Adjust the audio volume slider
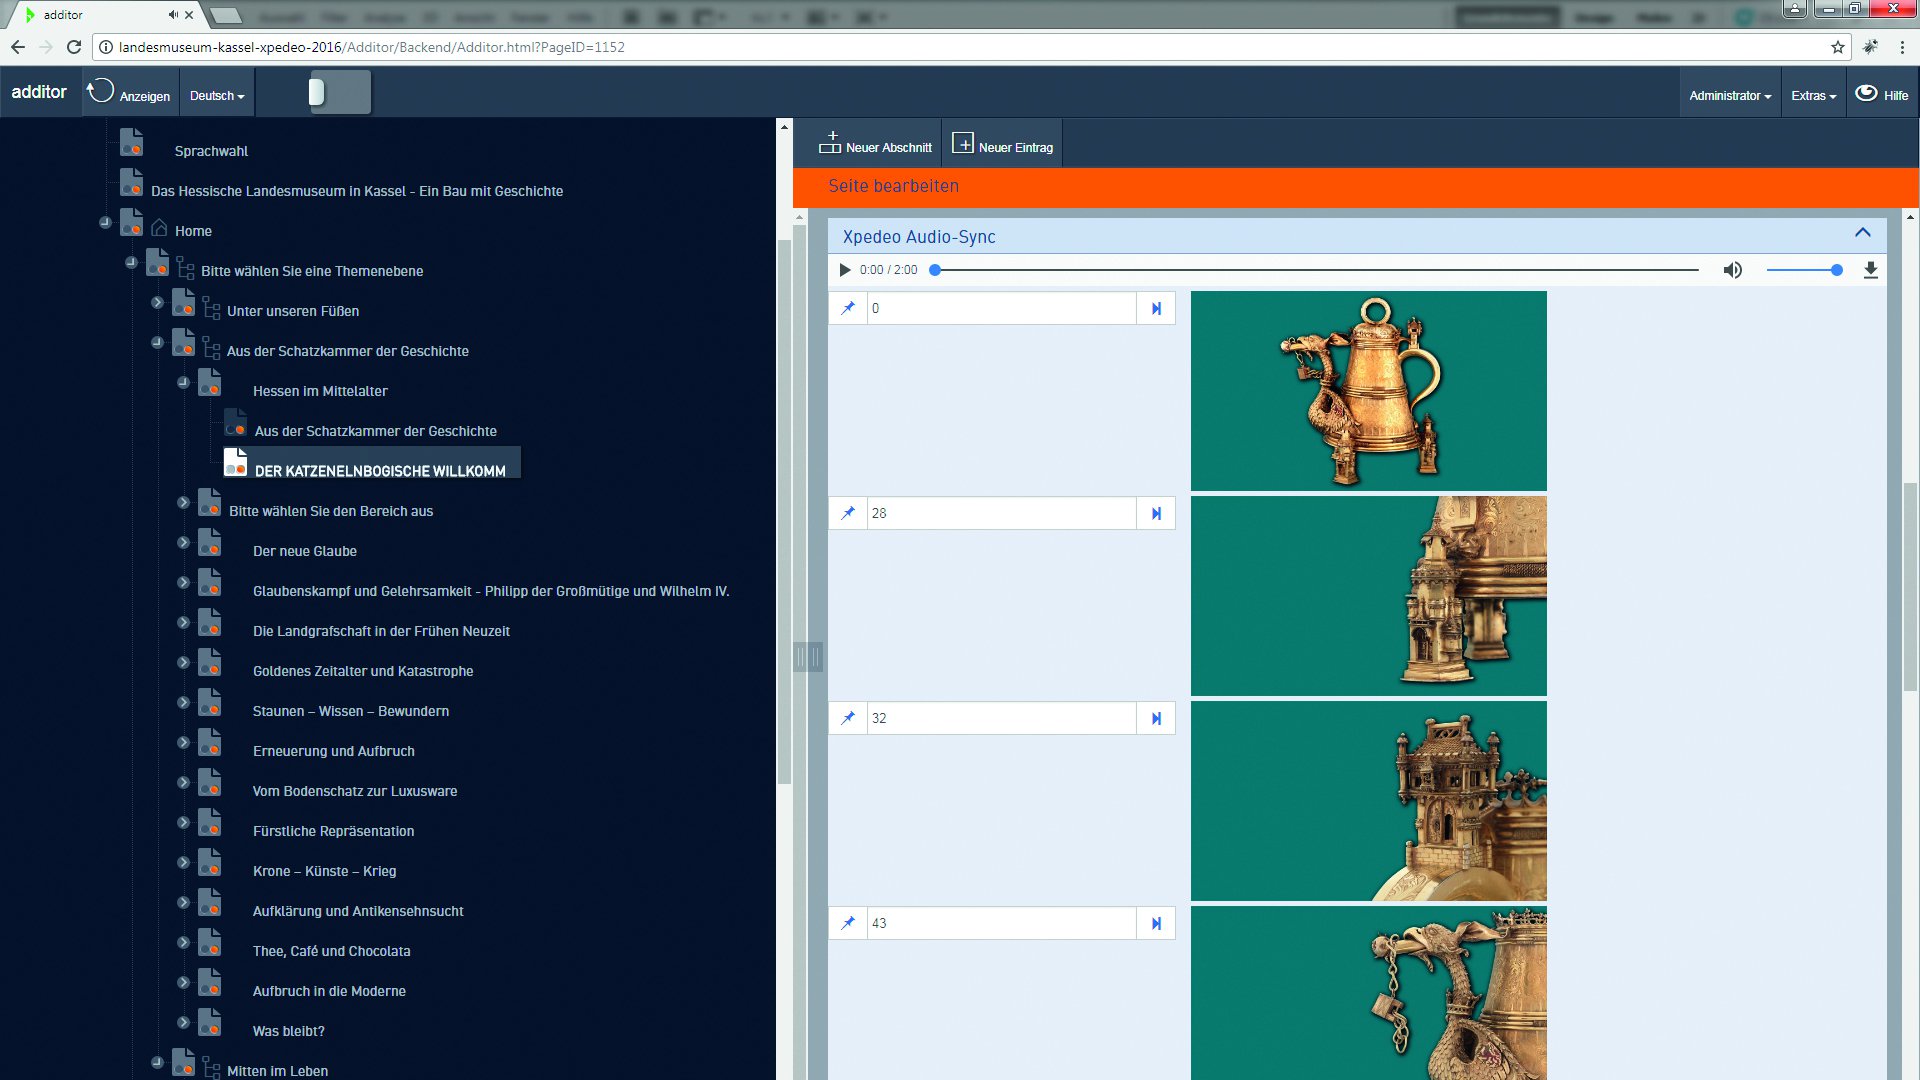Screen dimensions: 1920x1080 click(1804, 270)
